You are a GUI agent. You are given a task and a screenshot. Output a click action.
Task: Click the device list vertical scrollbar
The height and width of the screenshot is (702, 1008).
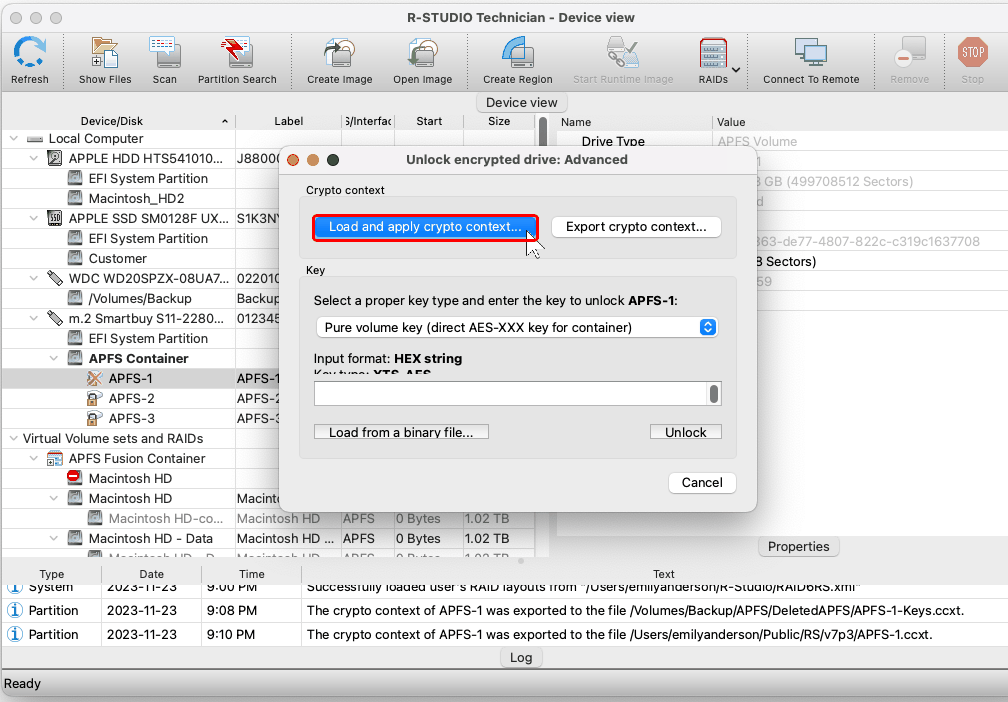[543, 132]
